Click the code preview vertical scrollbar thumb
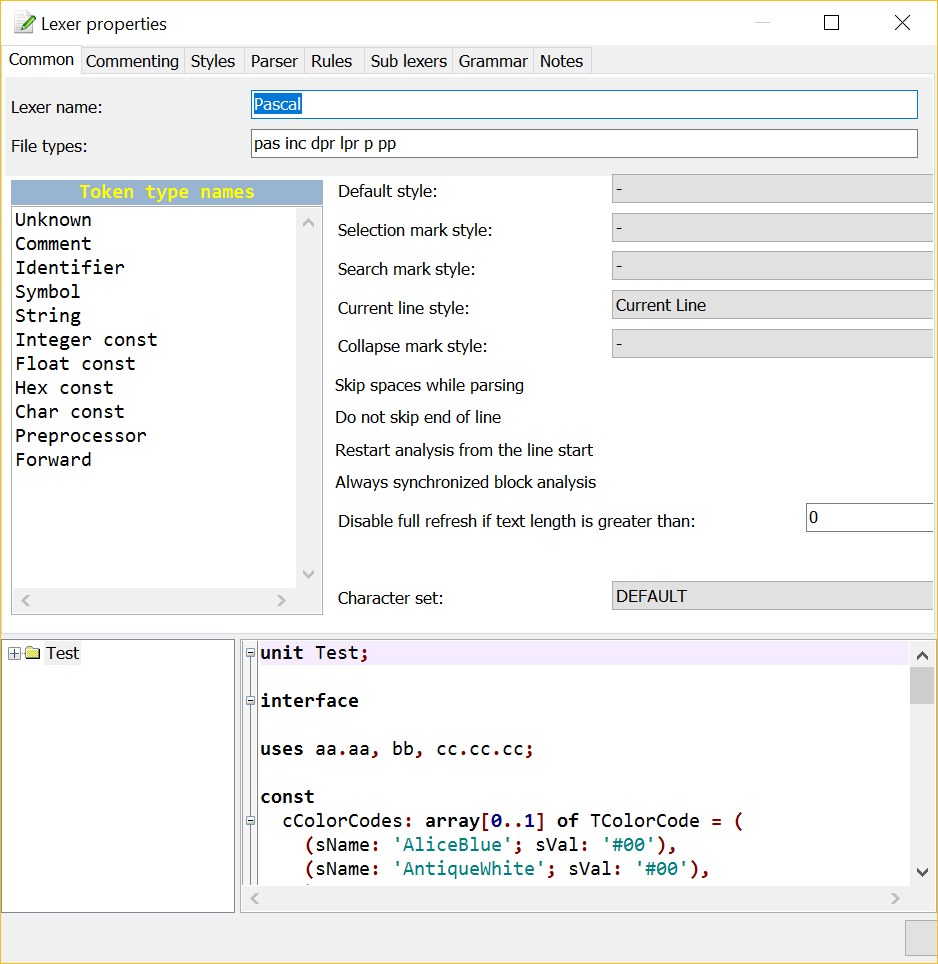The image size is (938, 964). [x=922, y=686]
